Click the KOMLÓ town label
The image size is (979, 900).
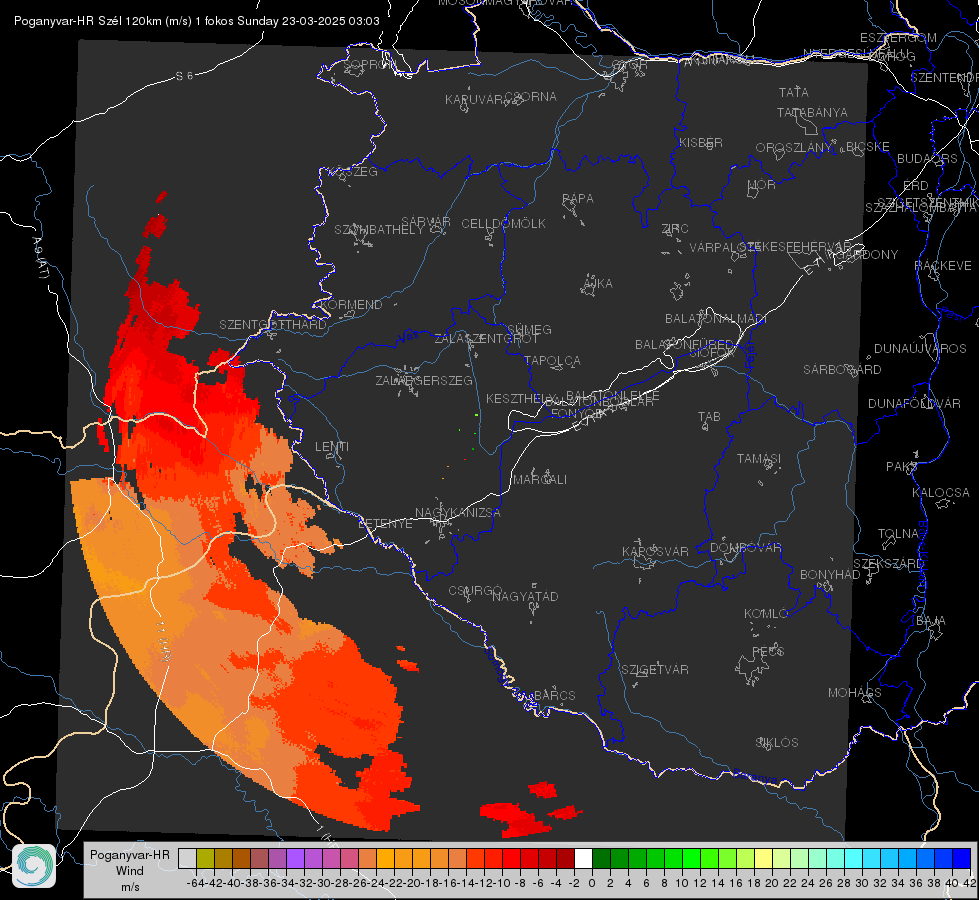coord(765,614)
